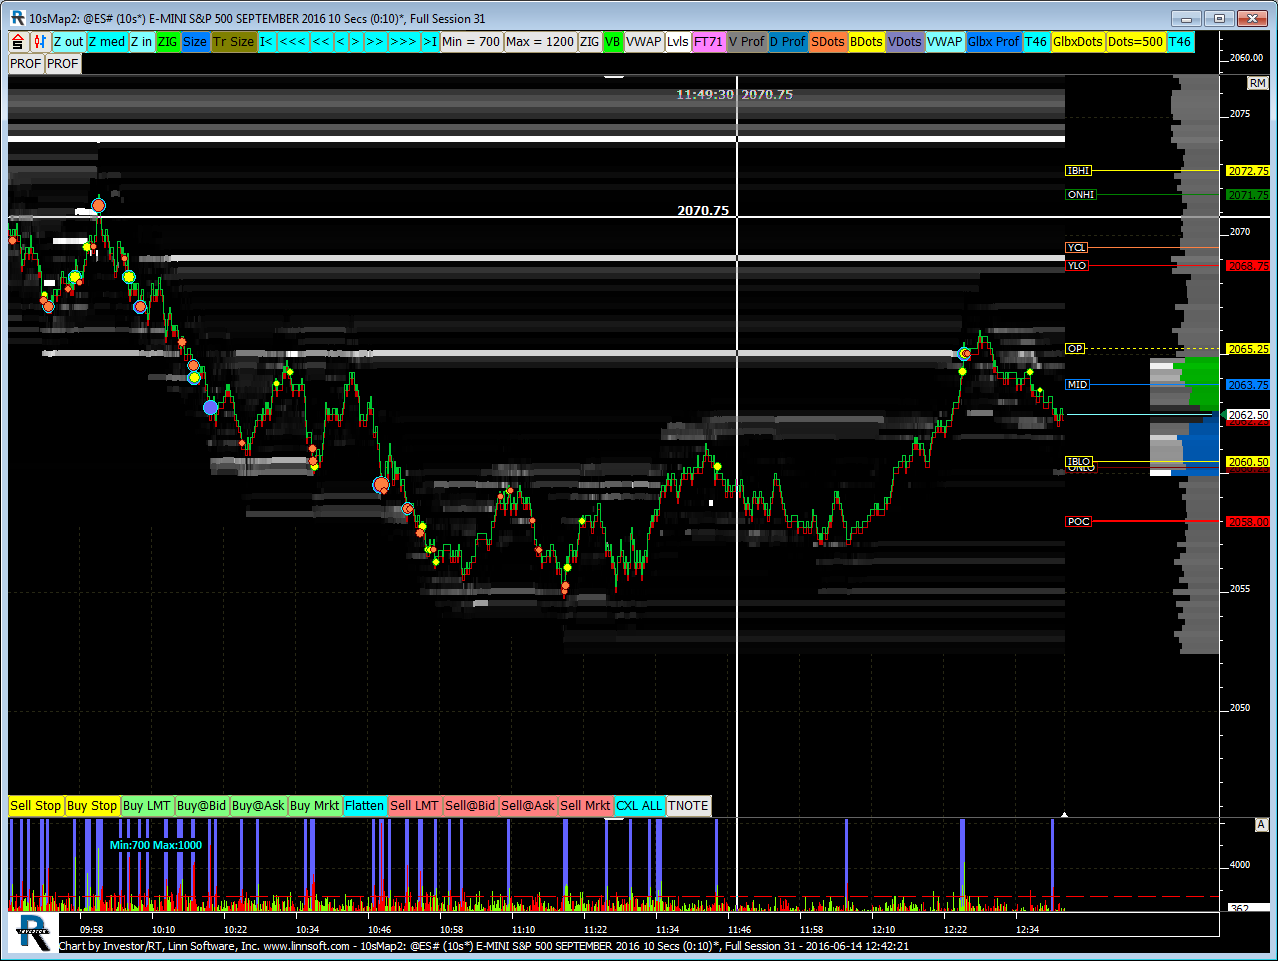Viewport: 1278px width, 961px height.
Task: Jump to chart end with >I button
Action: pos(430,42)
